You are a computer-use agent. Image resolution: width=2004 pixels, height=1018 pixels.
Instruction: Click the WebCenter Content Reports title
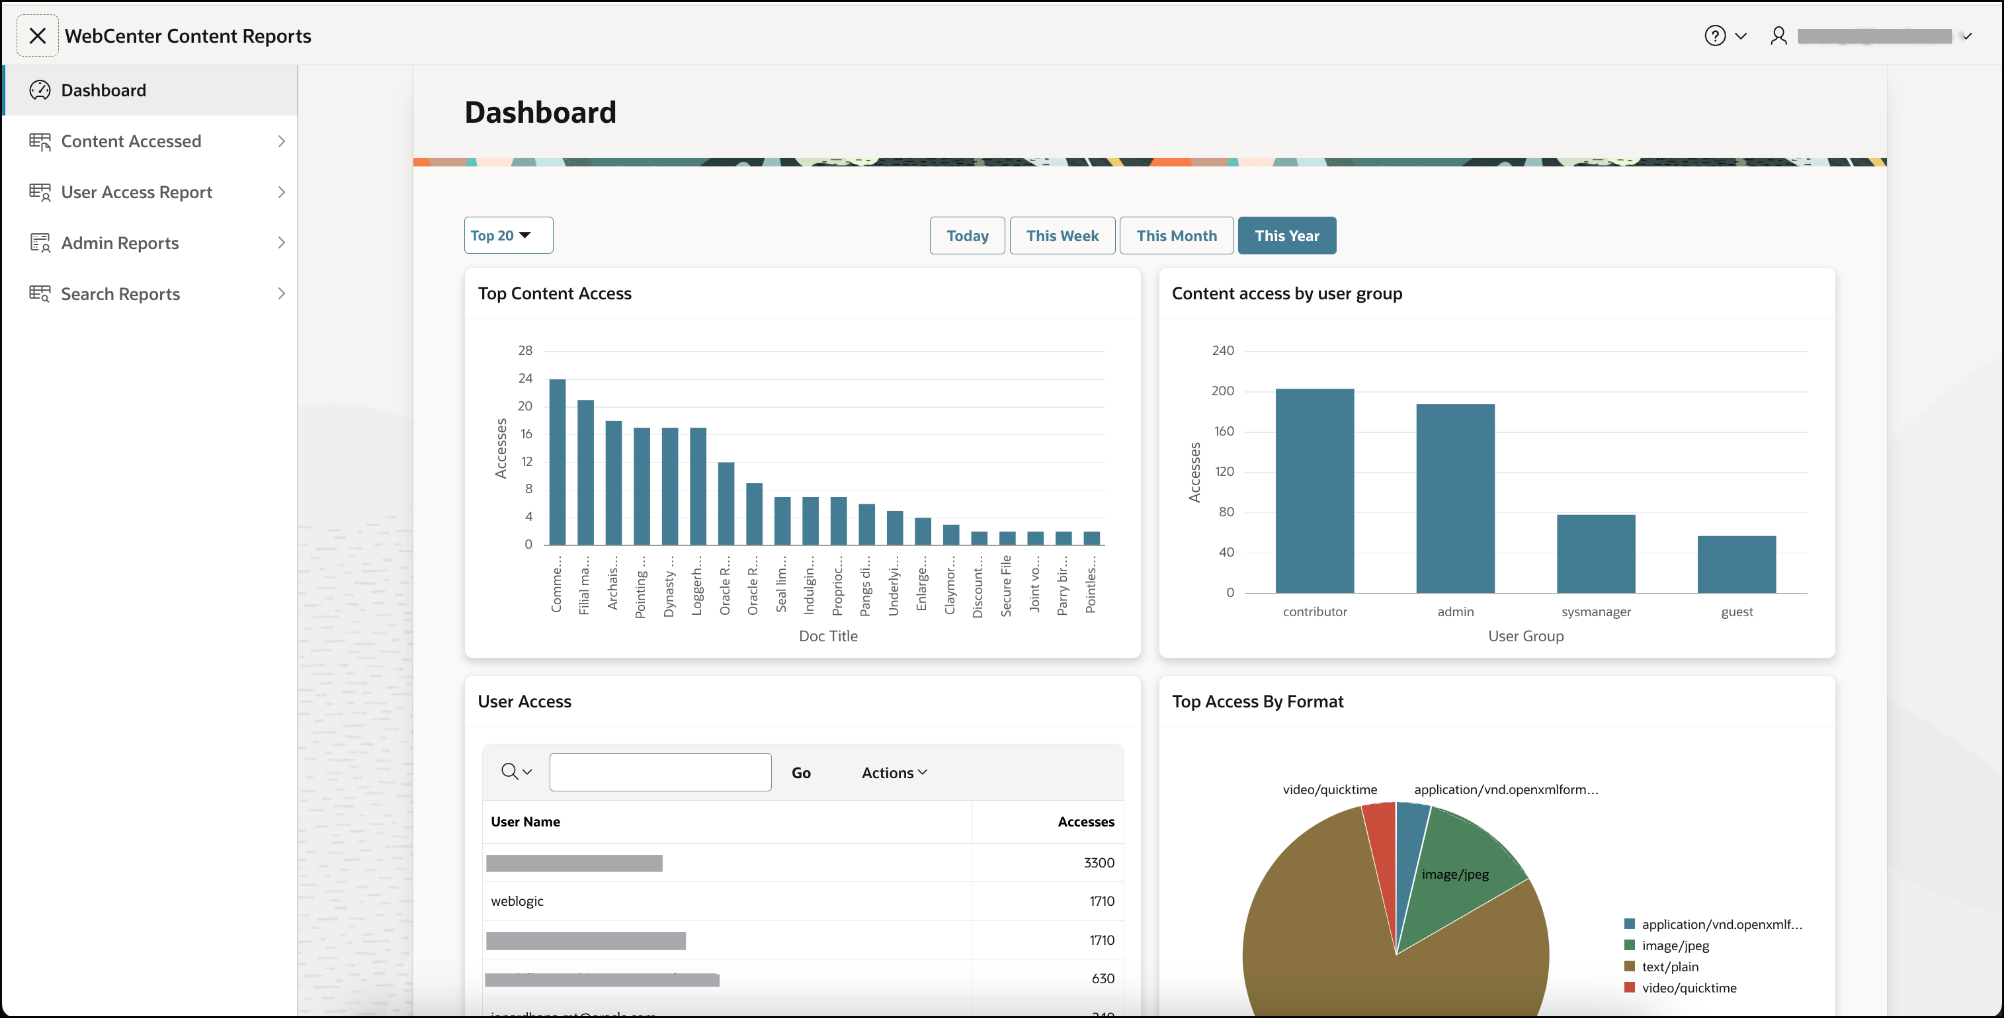coord(188,36)
